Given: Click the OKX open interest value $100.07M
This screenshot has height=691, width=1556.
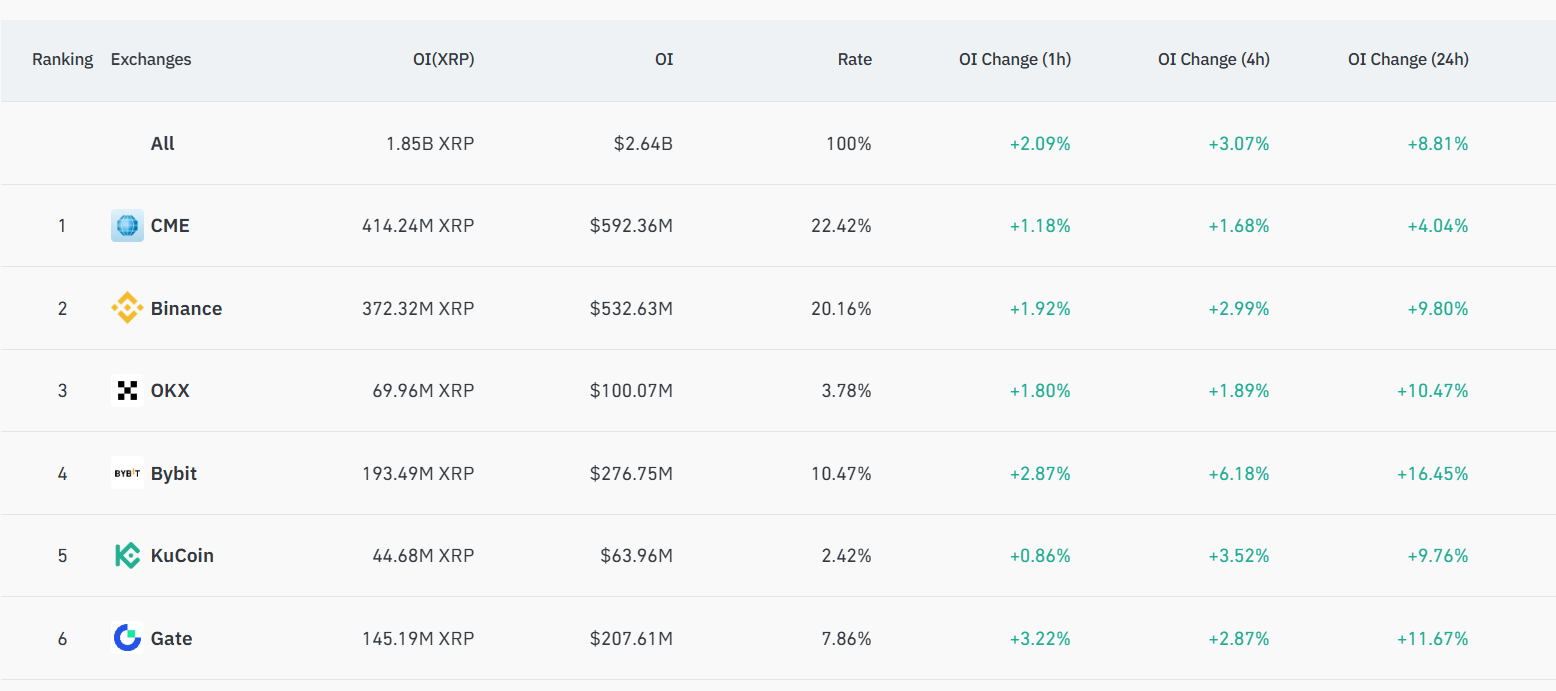Looking at the screenshot, I should (631, 390).
